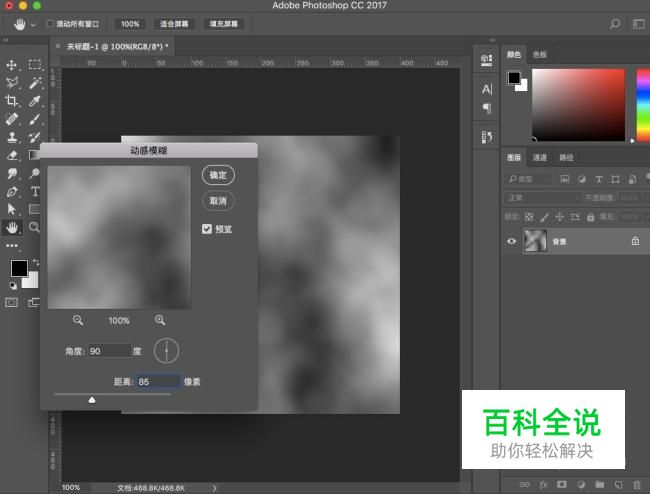The height and width of the screenshot is (494, 650).
Task: Select the Background layer thumbnail
Action: 535,241
